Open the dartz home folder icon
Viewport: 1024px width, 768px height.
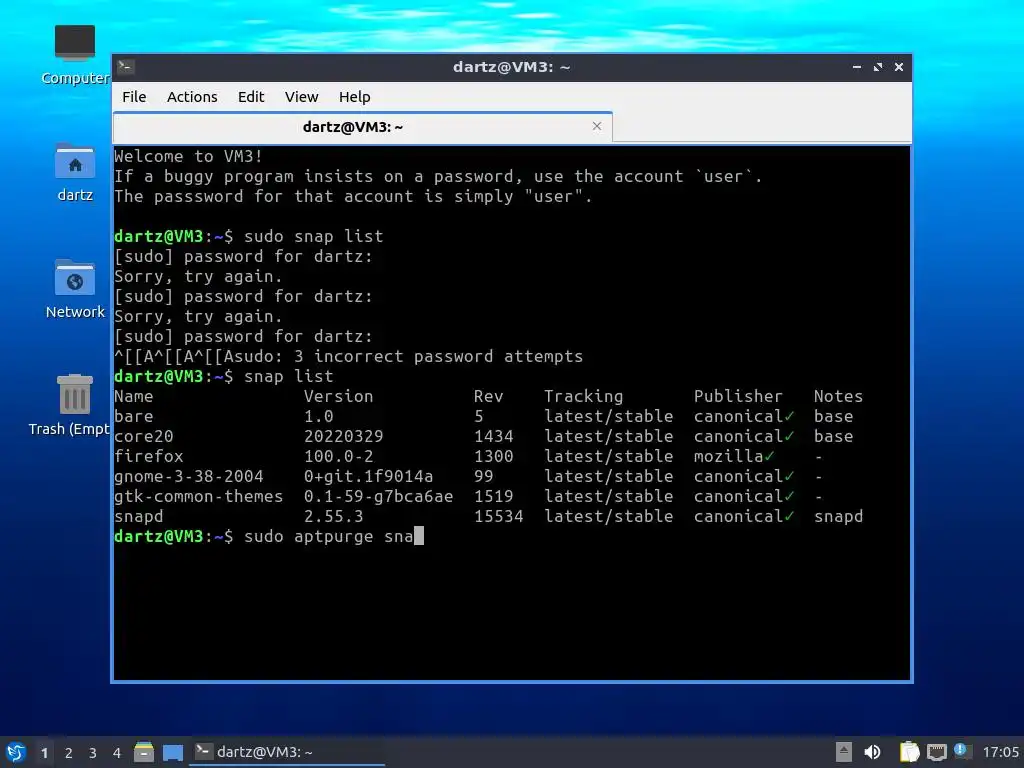[74, 172]
